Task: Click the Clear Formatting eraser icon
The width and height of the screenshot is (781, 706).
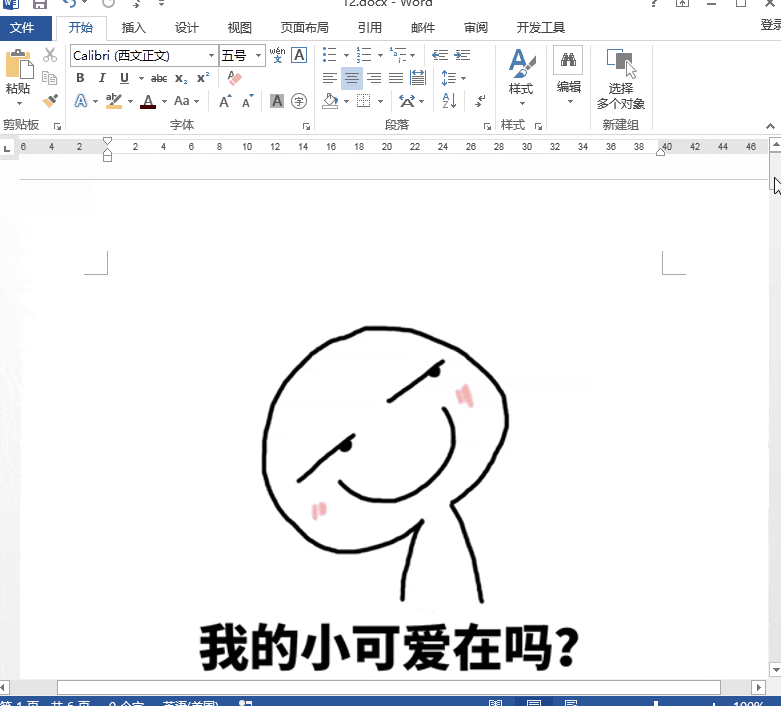Action: coord(234,78)
